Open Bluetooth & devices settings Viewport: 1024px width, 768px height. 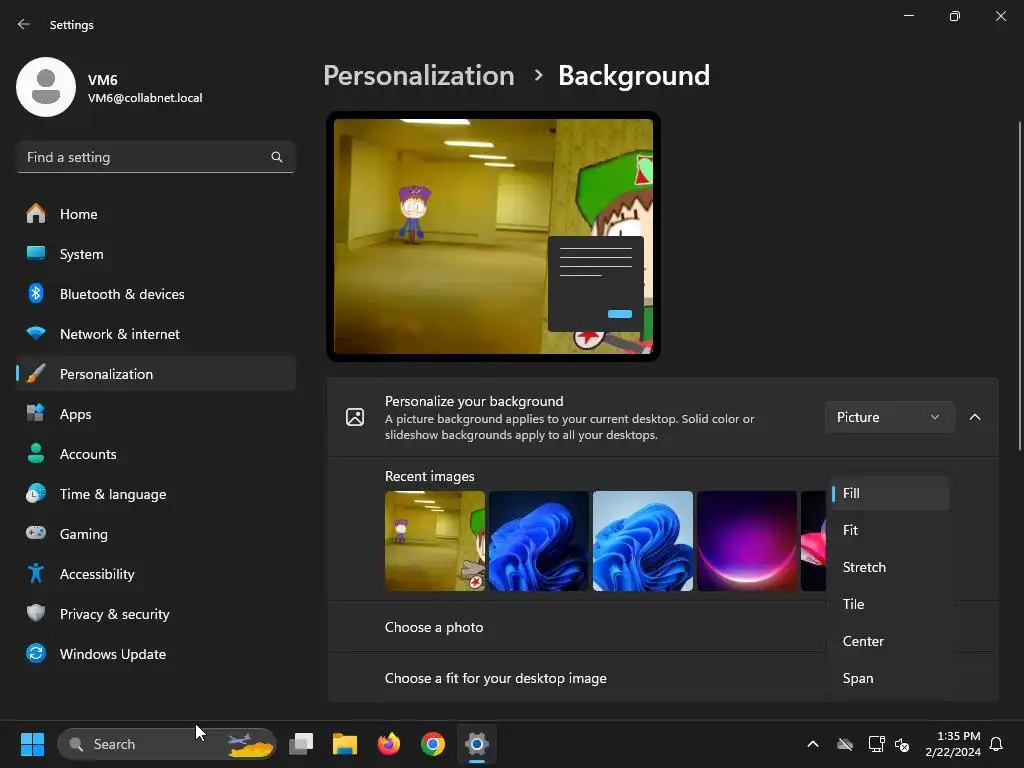pyautogui.click(x=155, y=294)
